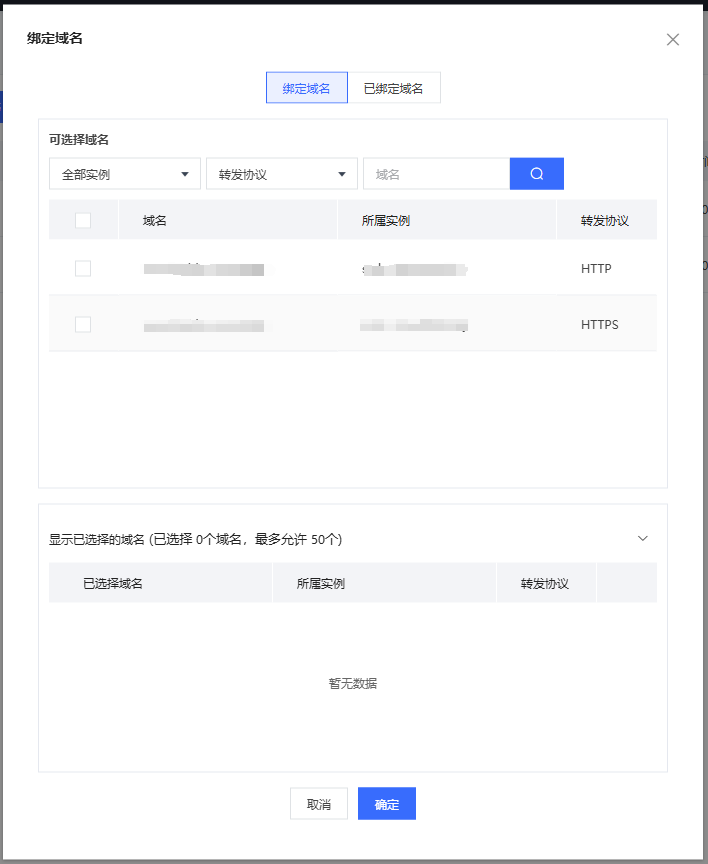Switch to the 已绑定域名 tab
The height and width of the screenshot is (864, 708).
tap(393, 88)
